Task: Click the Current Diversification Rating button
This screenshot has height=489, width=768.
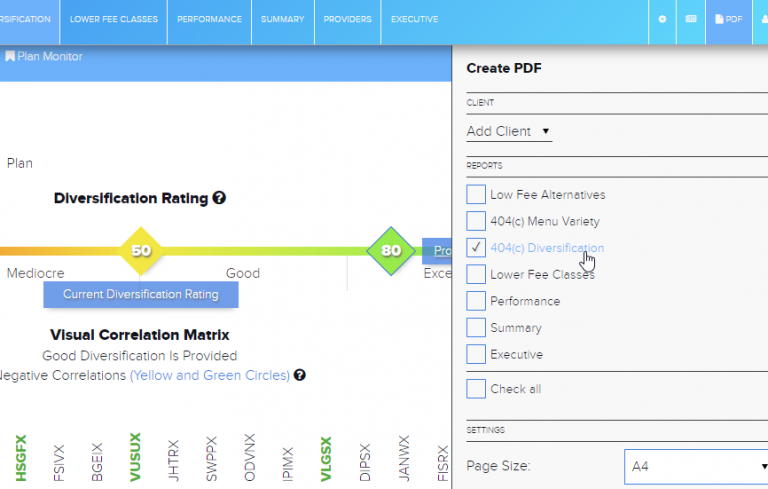Action: click(x=141, y=294)
